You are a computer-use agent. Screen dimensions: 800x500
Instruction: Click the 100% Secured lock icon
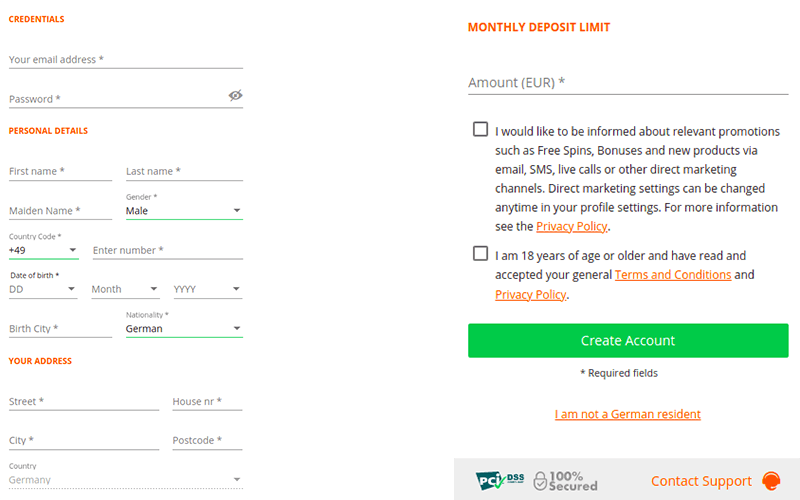(540, 481)
